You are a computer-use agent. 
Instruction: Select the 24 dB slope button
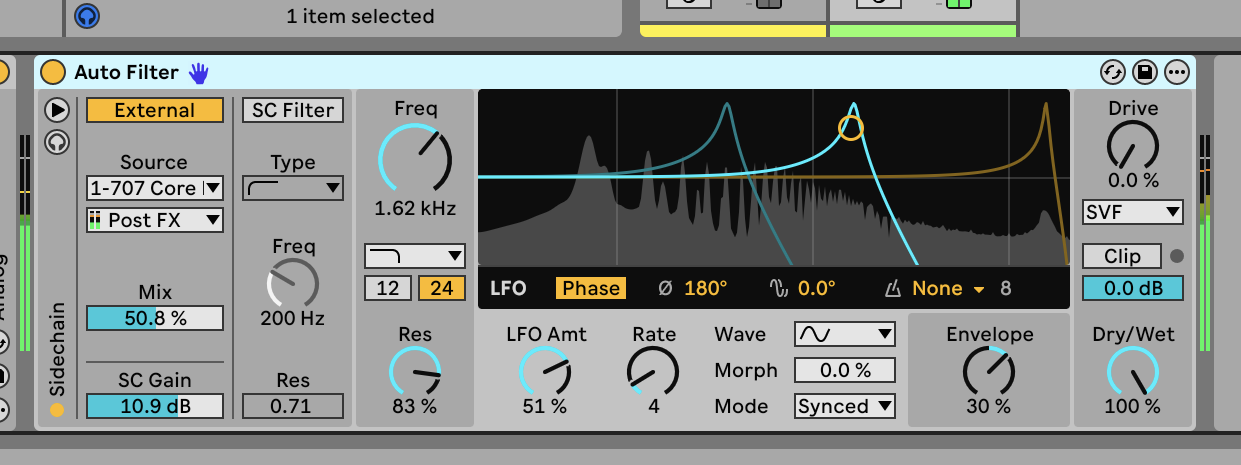coord(442,289)
